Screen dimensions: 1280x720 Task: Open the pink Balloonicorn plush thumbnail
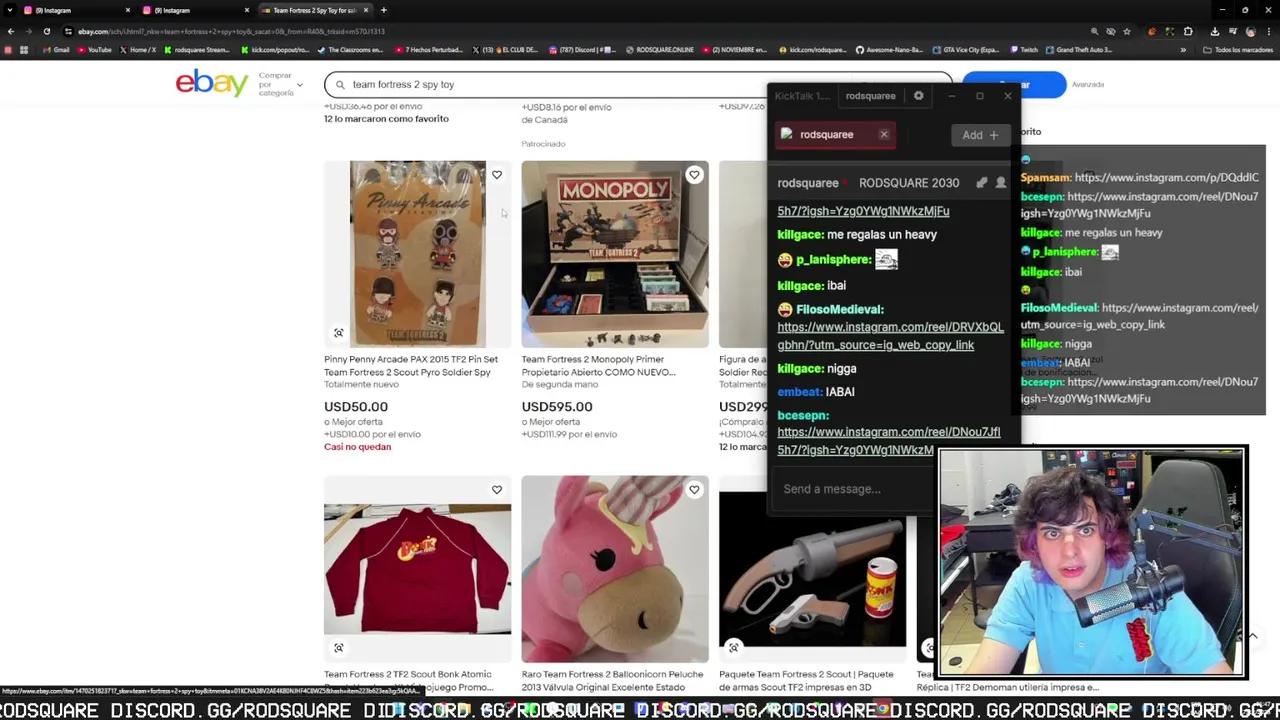point(615,569)
